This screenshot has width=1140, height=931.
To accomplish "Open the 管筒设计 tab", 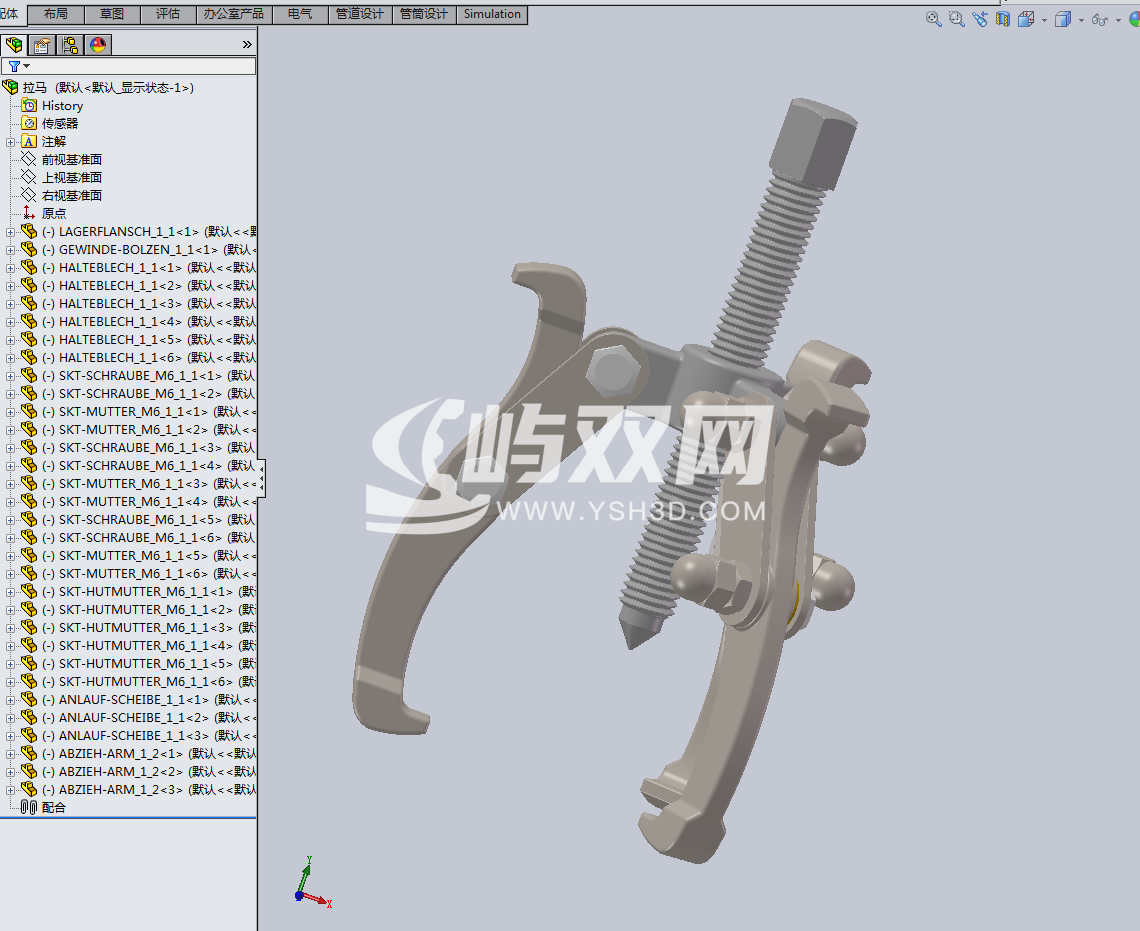I will [424, 14].
